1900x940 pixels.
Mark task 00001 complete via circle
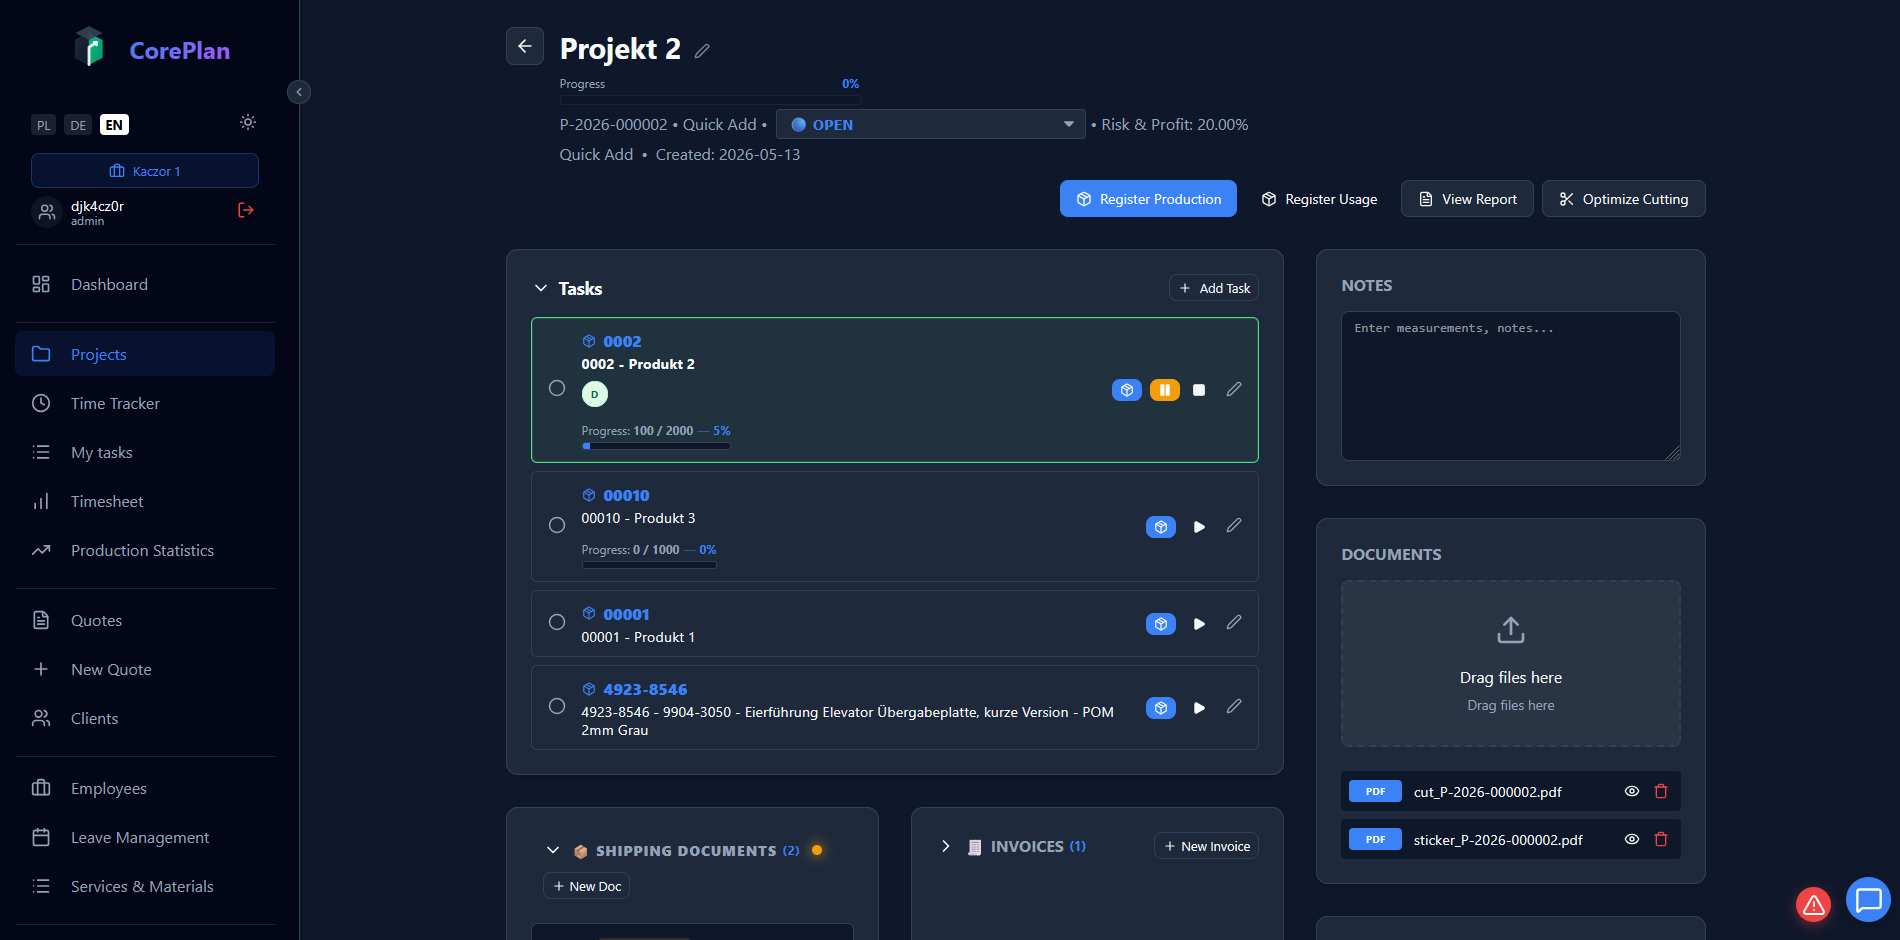557,622
